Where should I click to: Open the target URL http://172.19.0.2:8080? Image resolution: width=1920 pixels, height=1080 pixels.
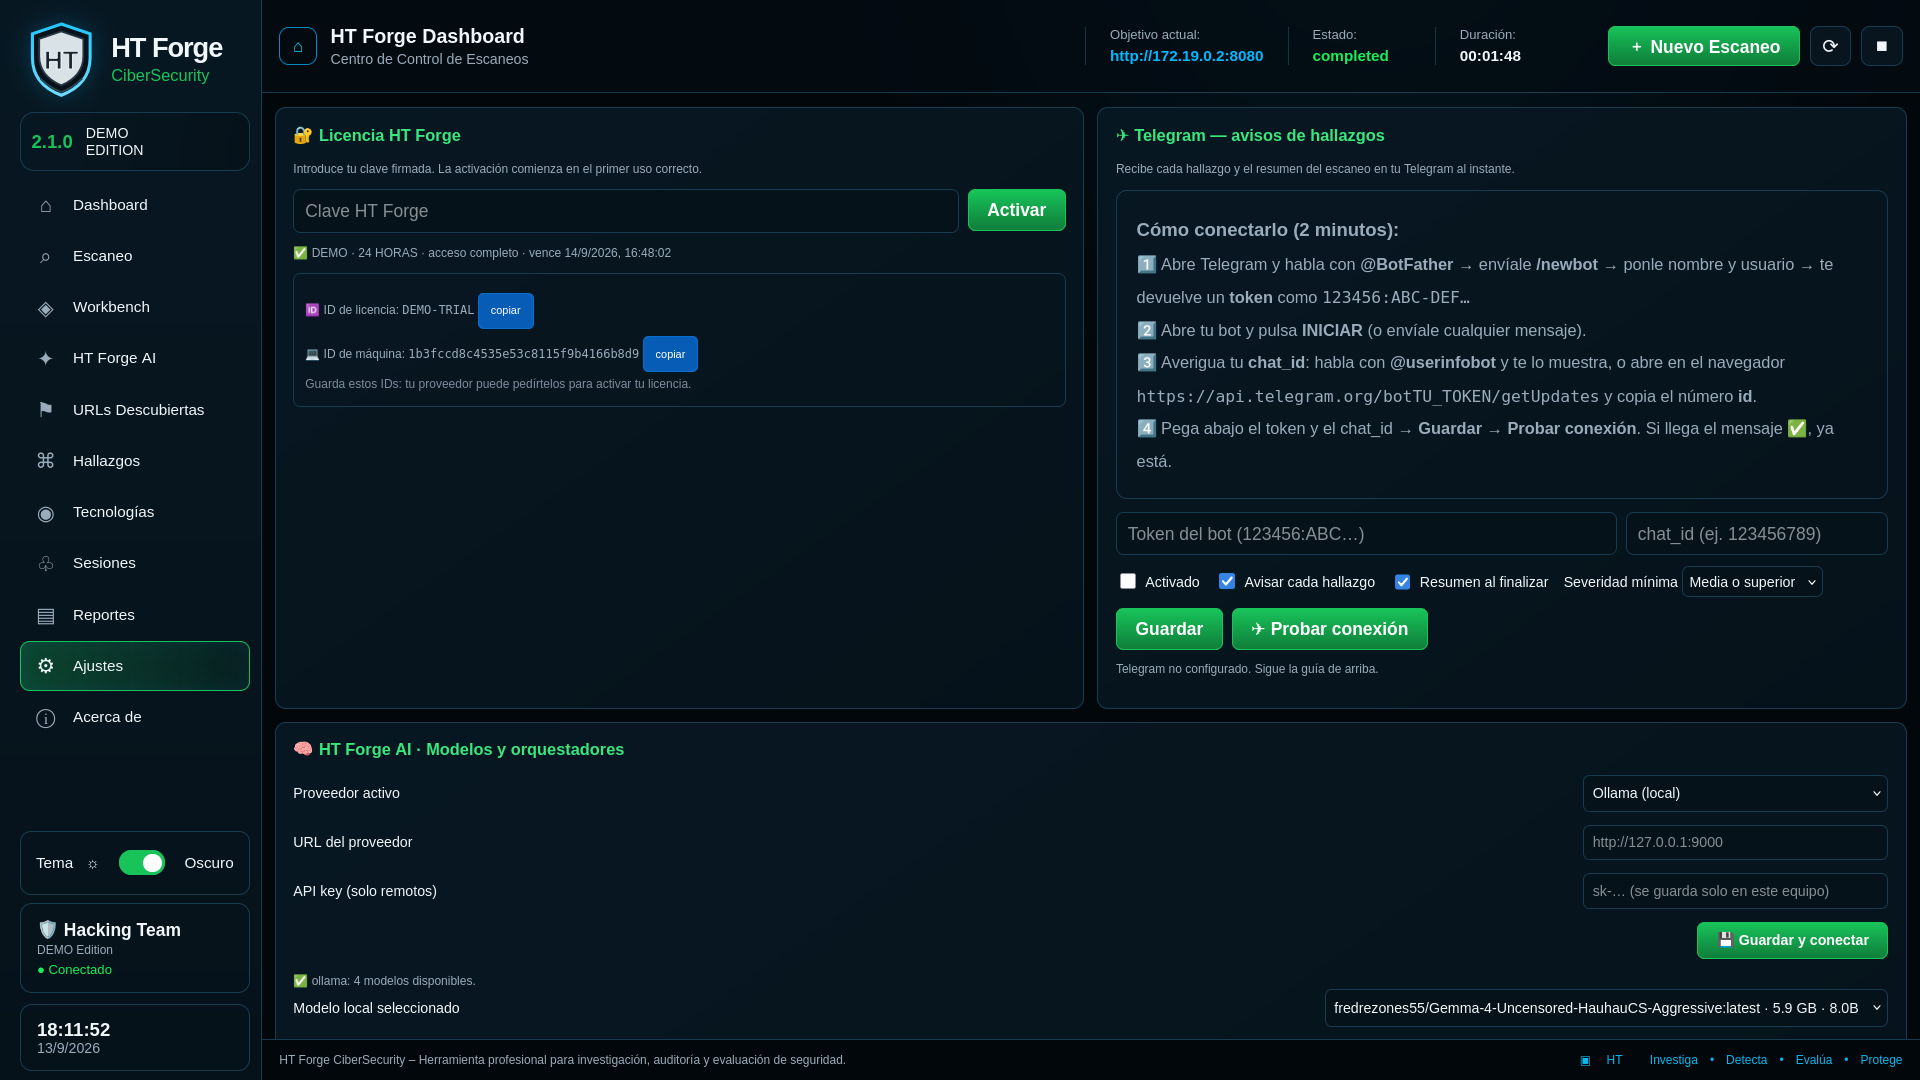1186,56
